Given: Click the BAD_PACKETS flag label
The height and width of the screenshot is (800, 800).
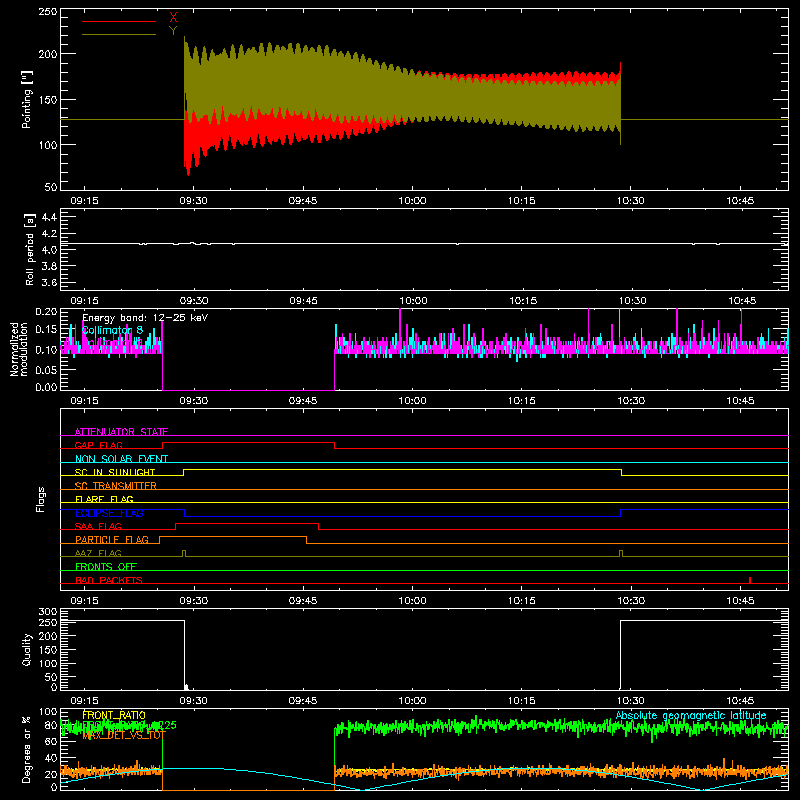Looking at the screenshot, I should point(109,580).
